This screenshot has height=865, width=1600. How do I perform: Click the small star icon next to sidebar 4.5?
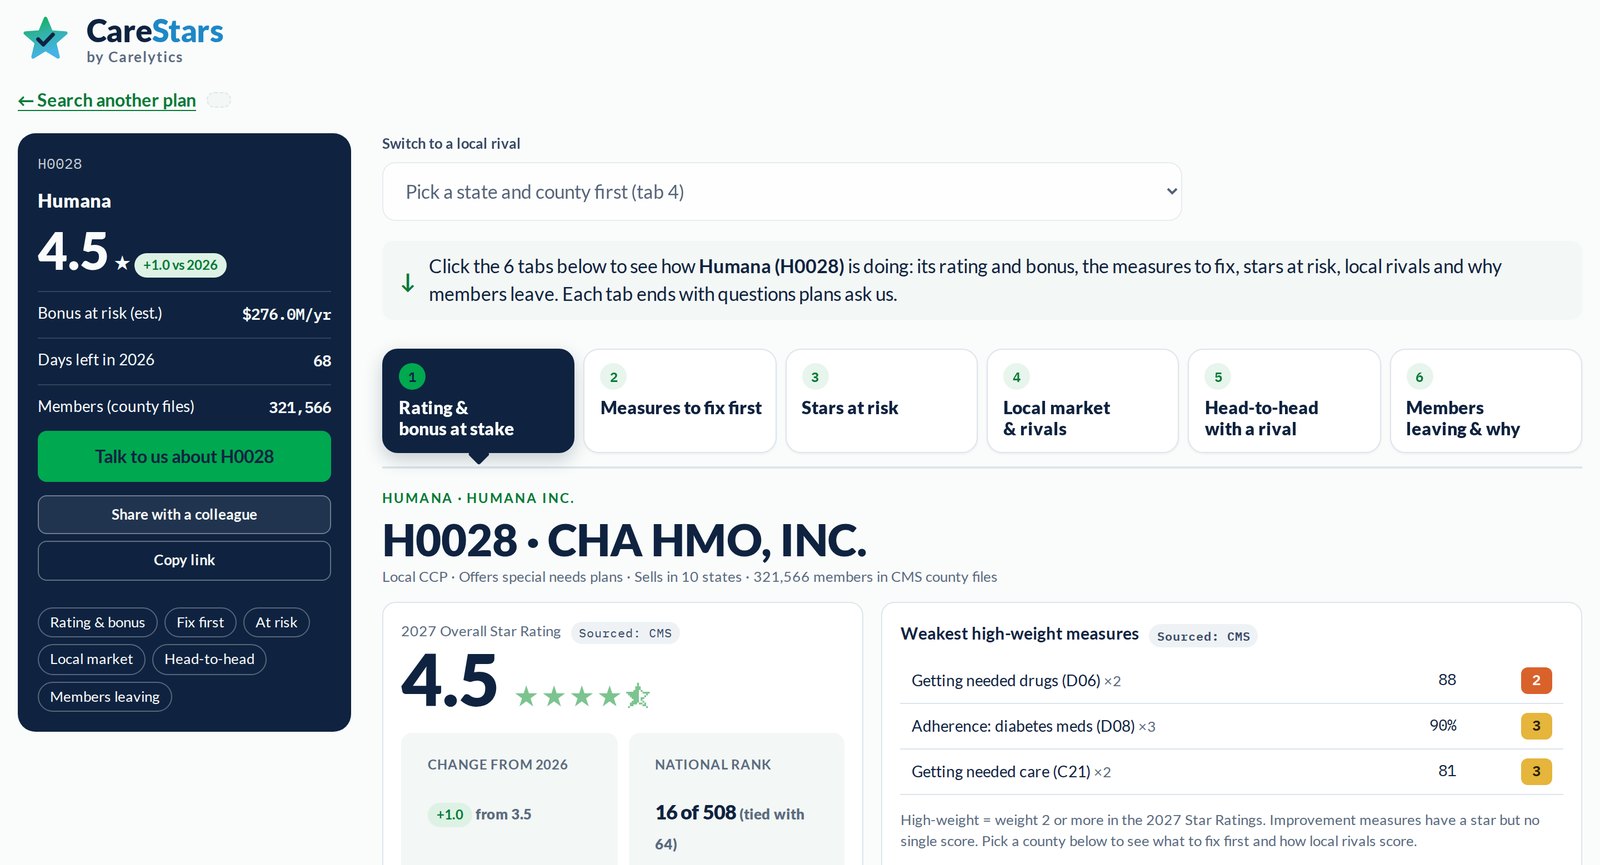click(x=122, y=263)
